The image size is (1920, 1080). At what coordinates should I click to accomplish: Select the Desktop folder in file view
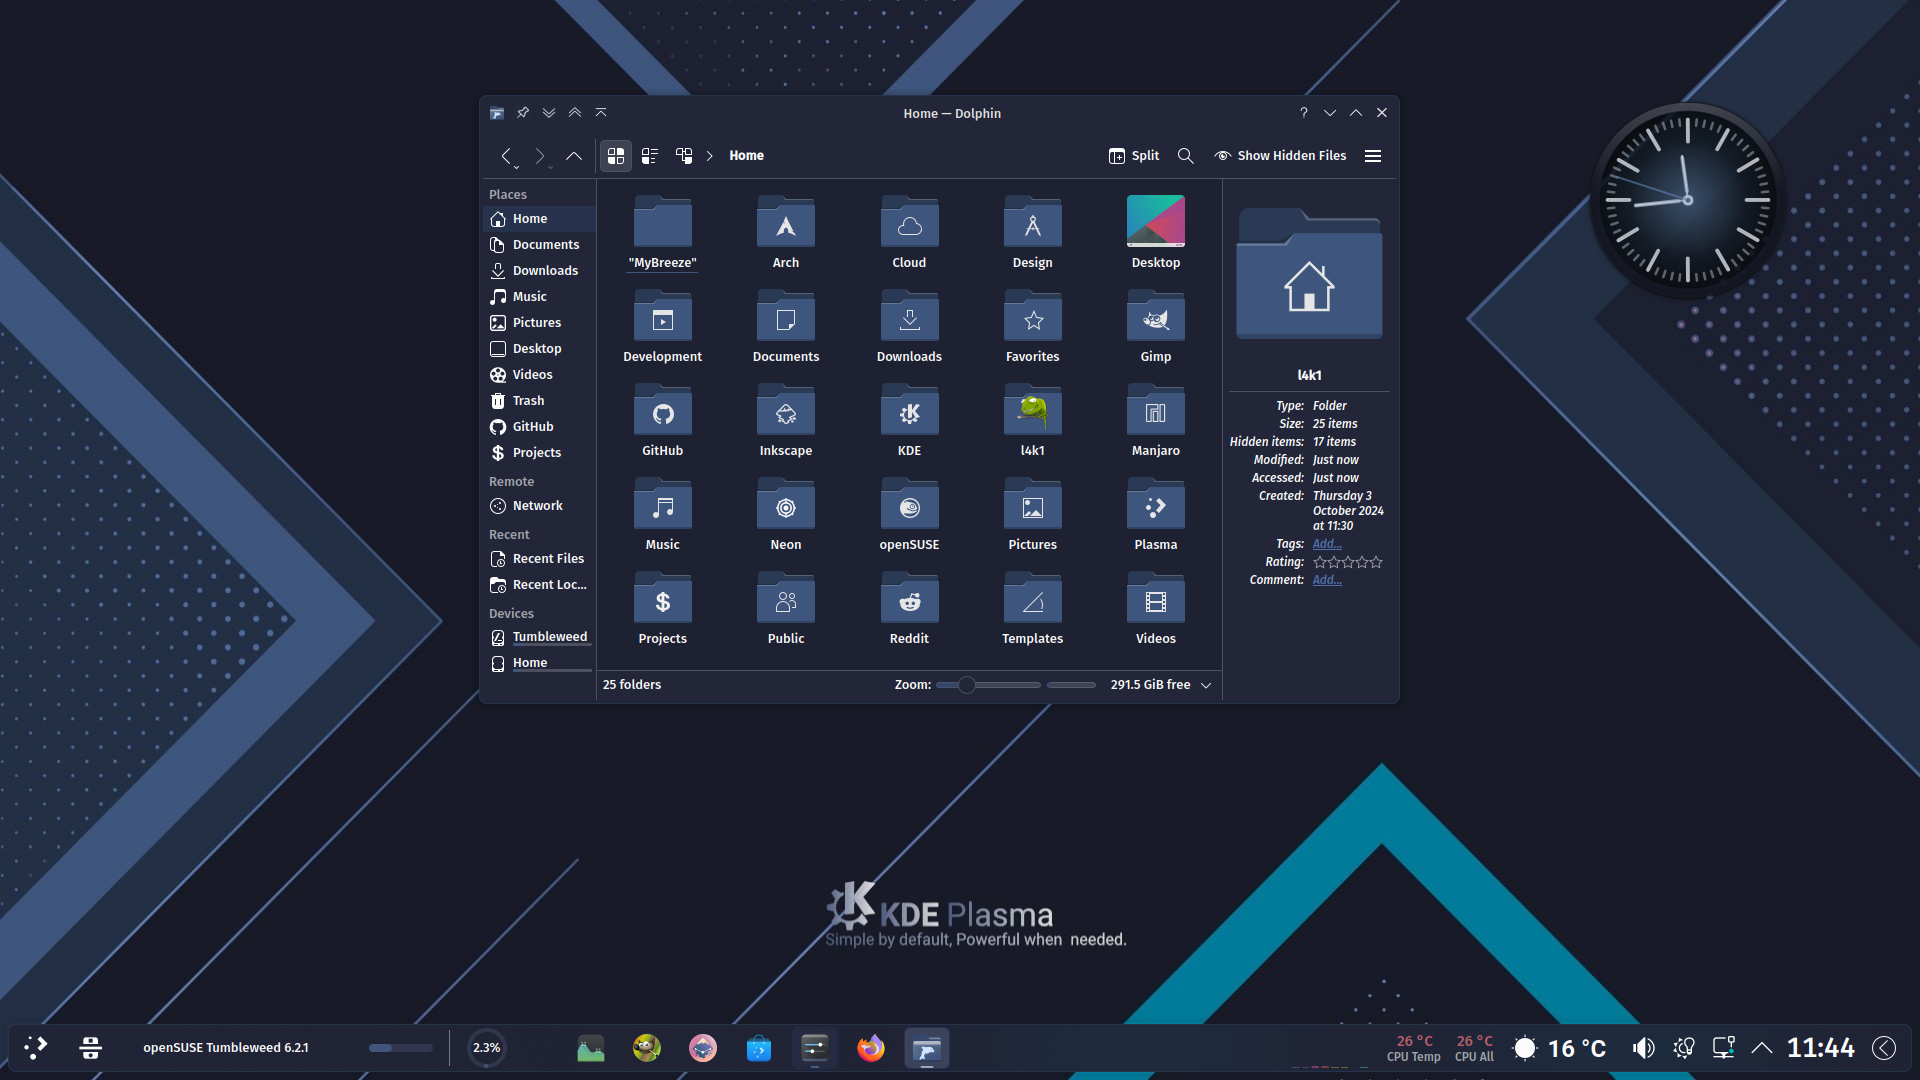(x=1155, y=232)
